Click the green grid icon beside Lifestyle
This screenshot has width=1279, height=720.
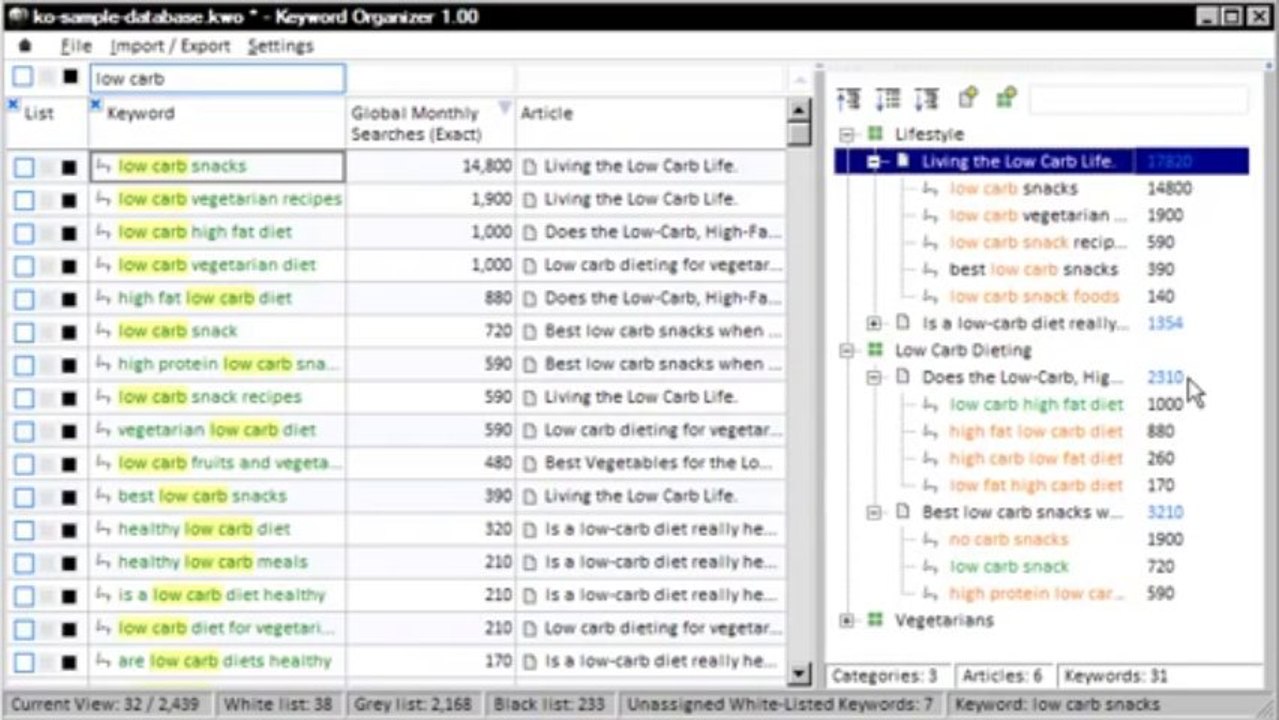tap(876, 134)
